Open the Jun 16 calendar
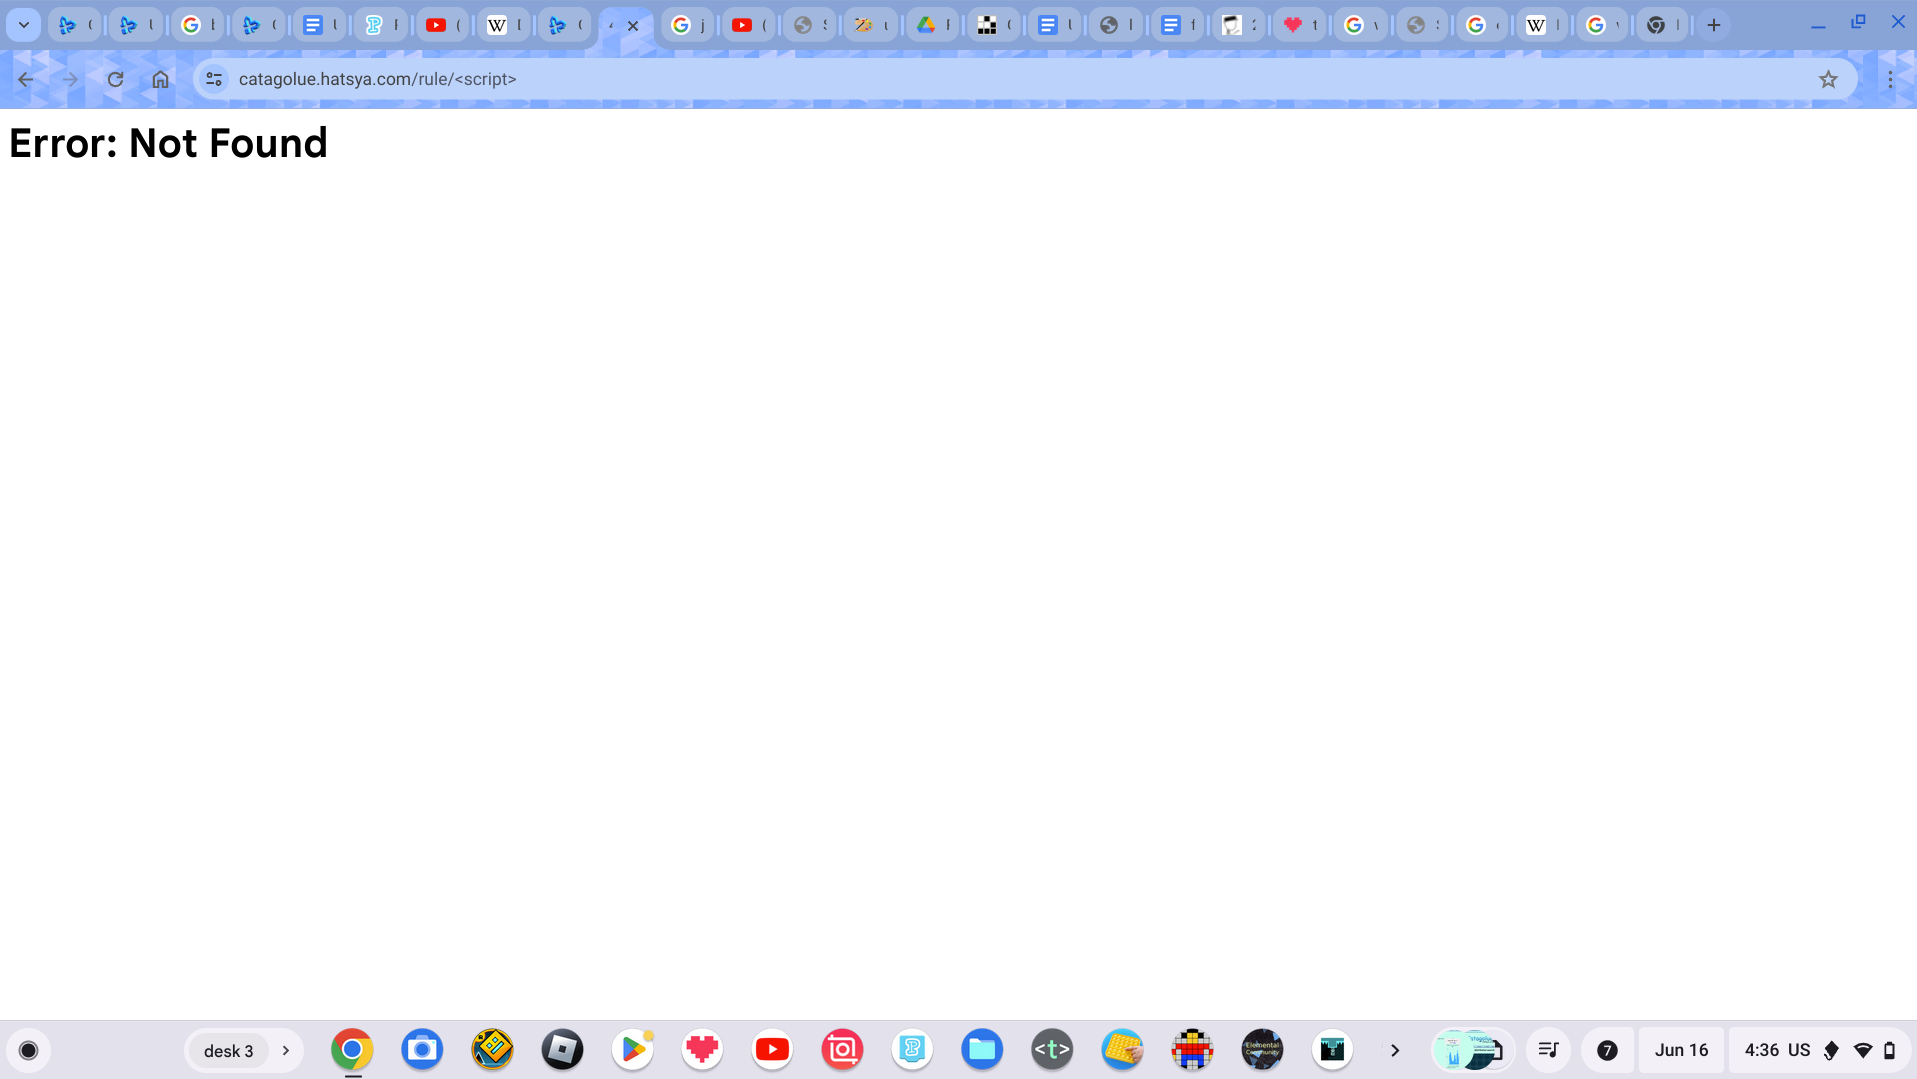Screen dimensions: 1917x1079 pos(1681,1050)
